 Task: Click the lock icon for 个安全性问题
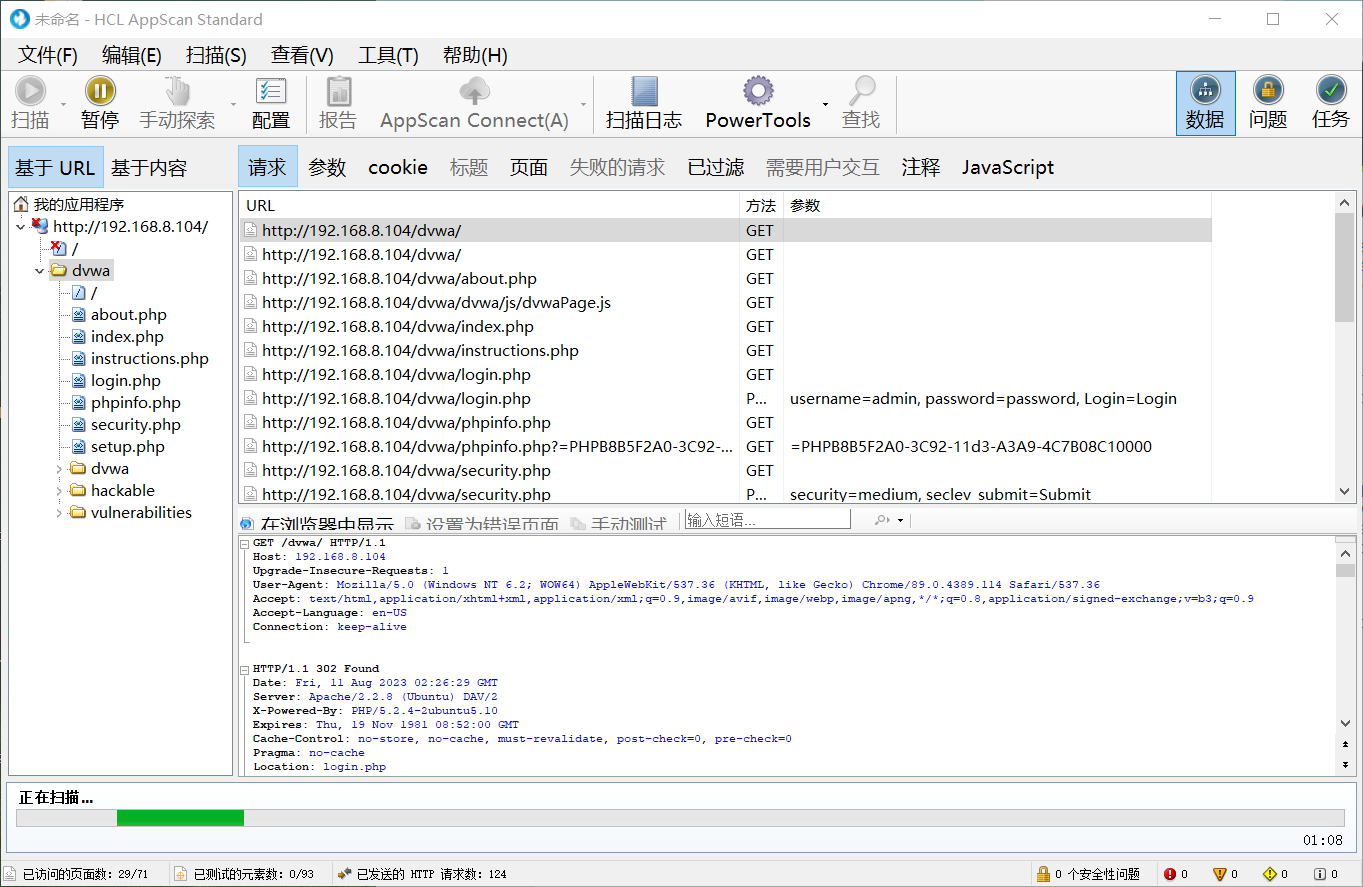[1043, 874]
